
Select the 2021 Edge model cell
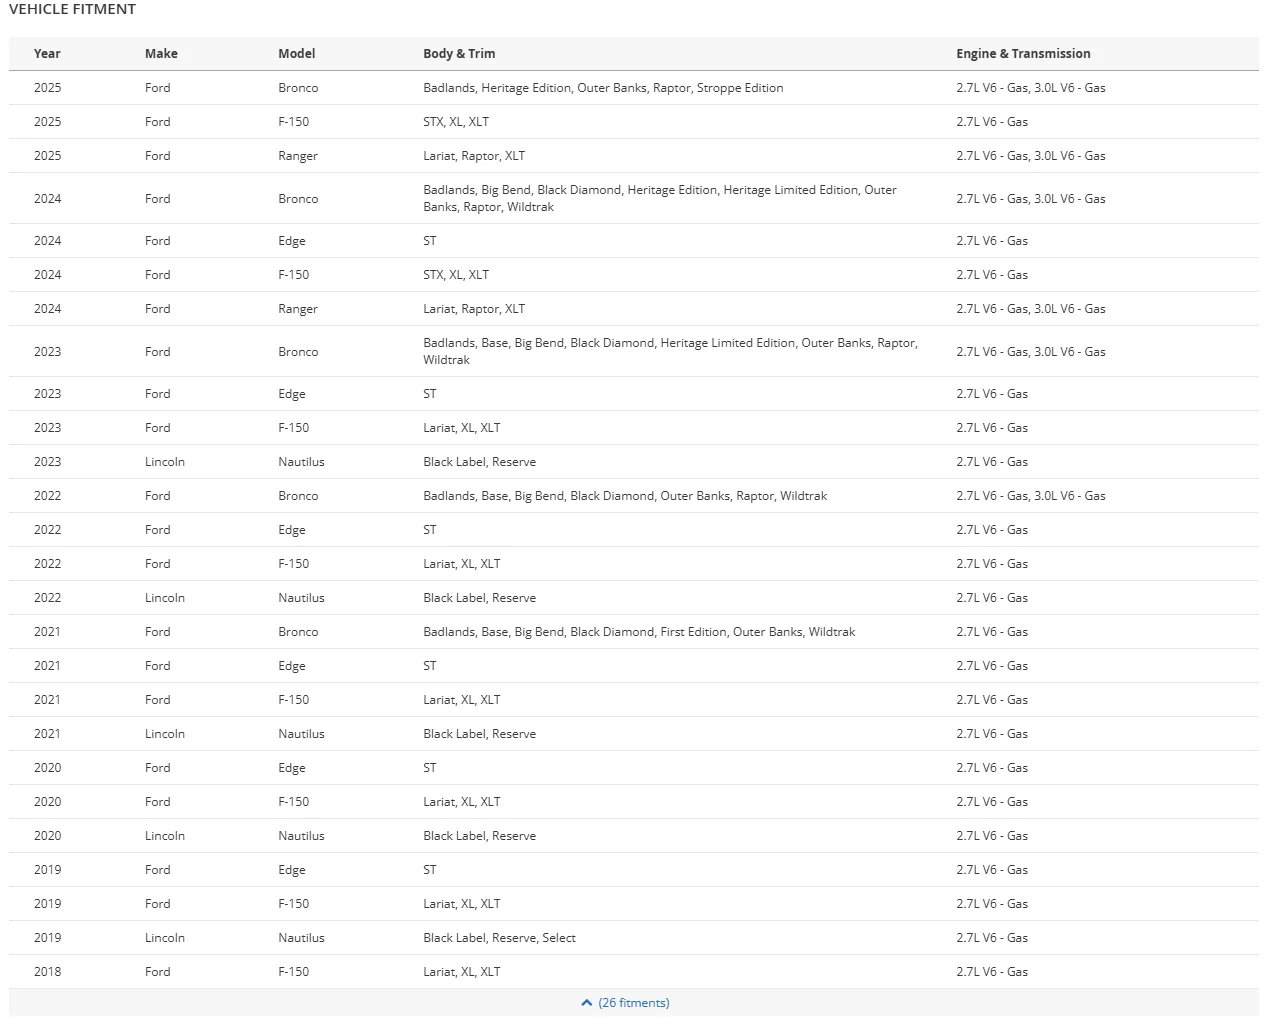tap(292, 666)
